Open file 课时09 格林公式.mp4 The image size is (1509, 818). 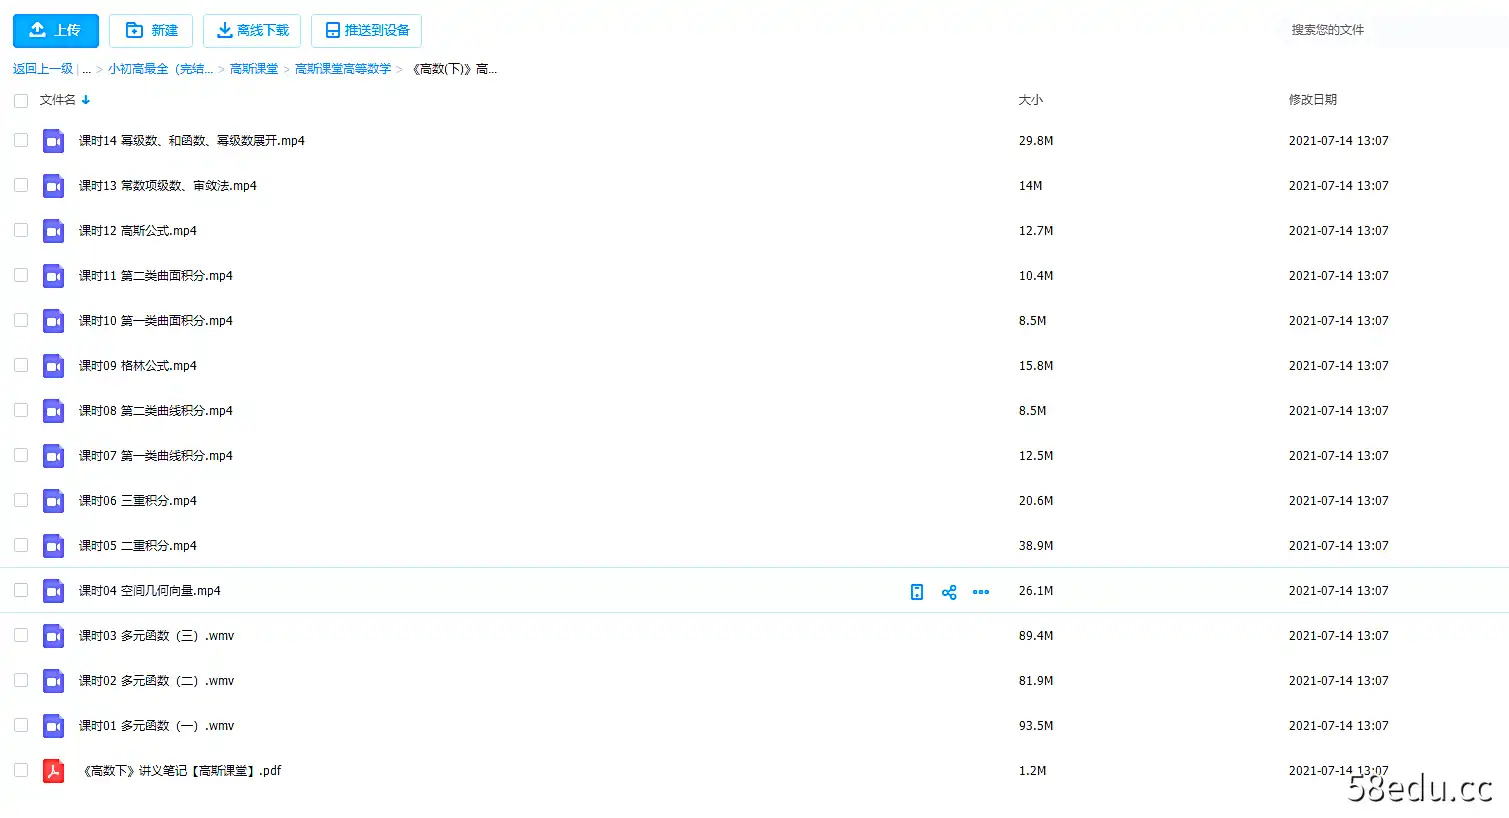tap(138, 366)
